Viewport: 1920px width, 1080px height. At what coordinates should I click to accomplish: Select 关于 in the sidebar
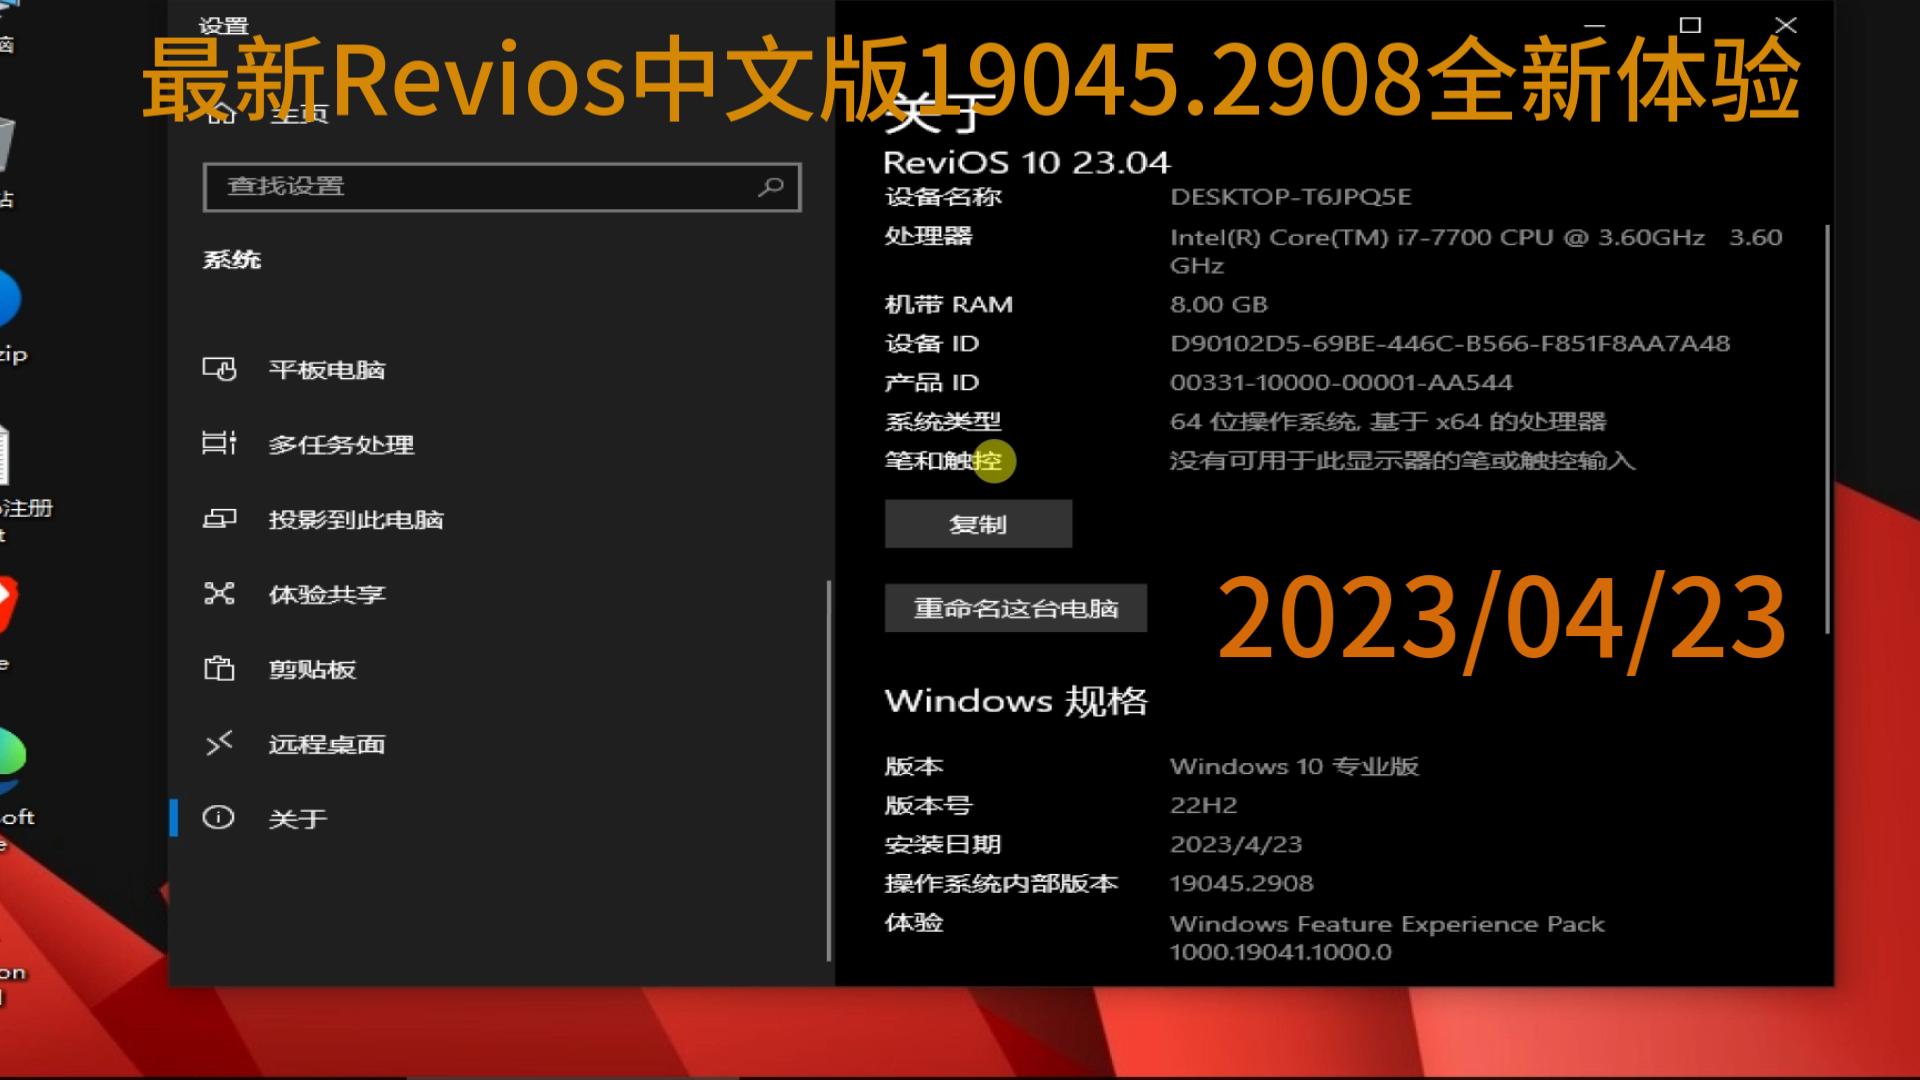coord(502,818)
